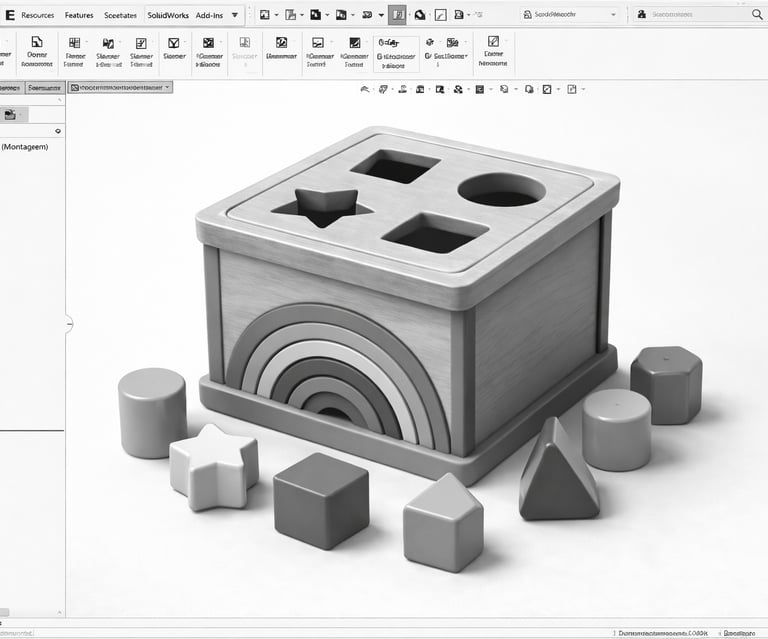
Task: Click the second heads-up view toolbar icon
Action: (x=384, y=89)
